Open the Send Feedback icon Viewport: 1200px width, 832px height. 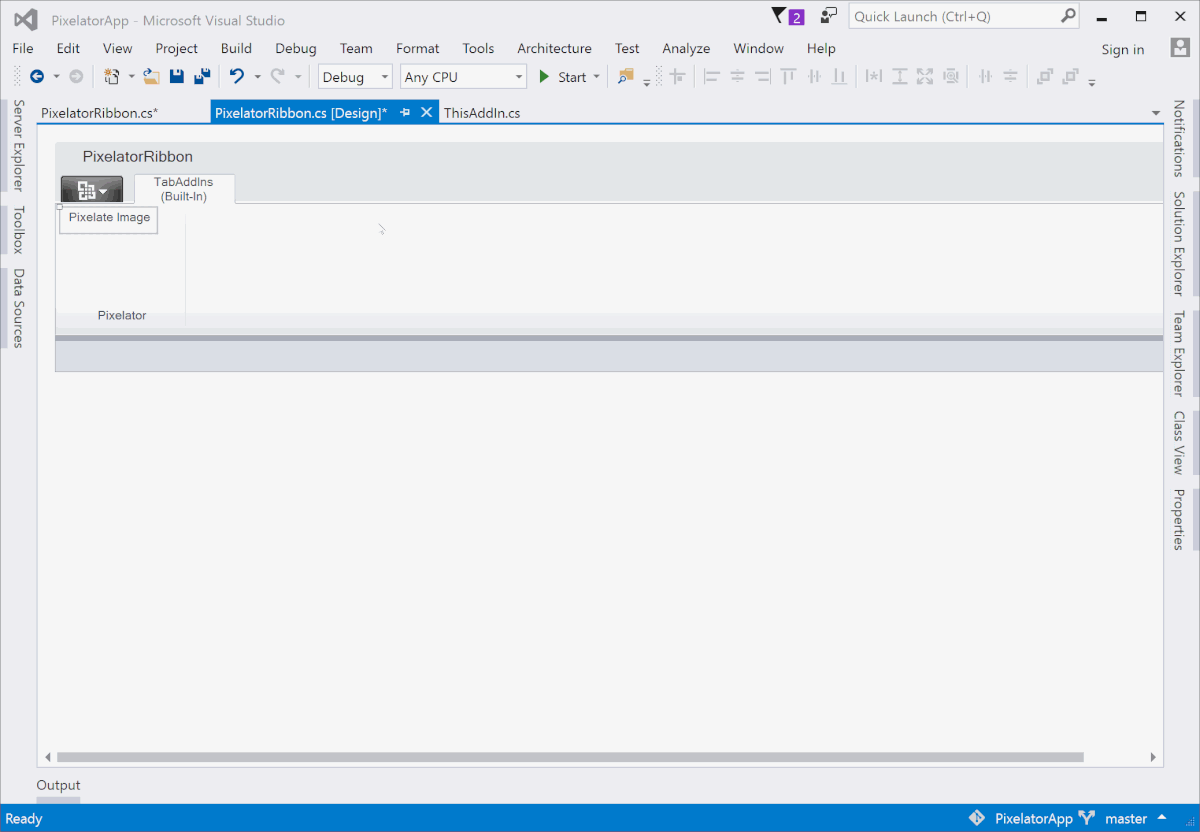click(x=828, y=16)
